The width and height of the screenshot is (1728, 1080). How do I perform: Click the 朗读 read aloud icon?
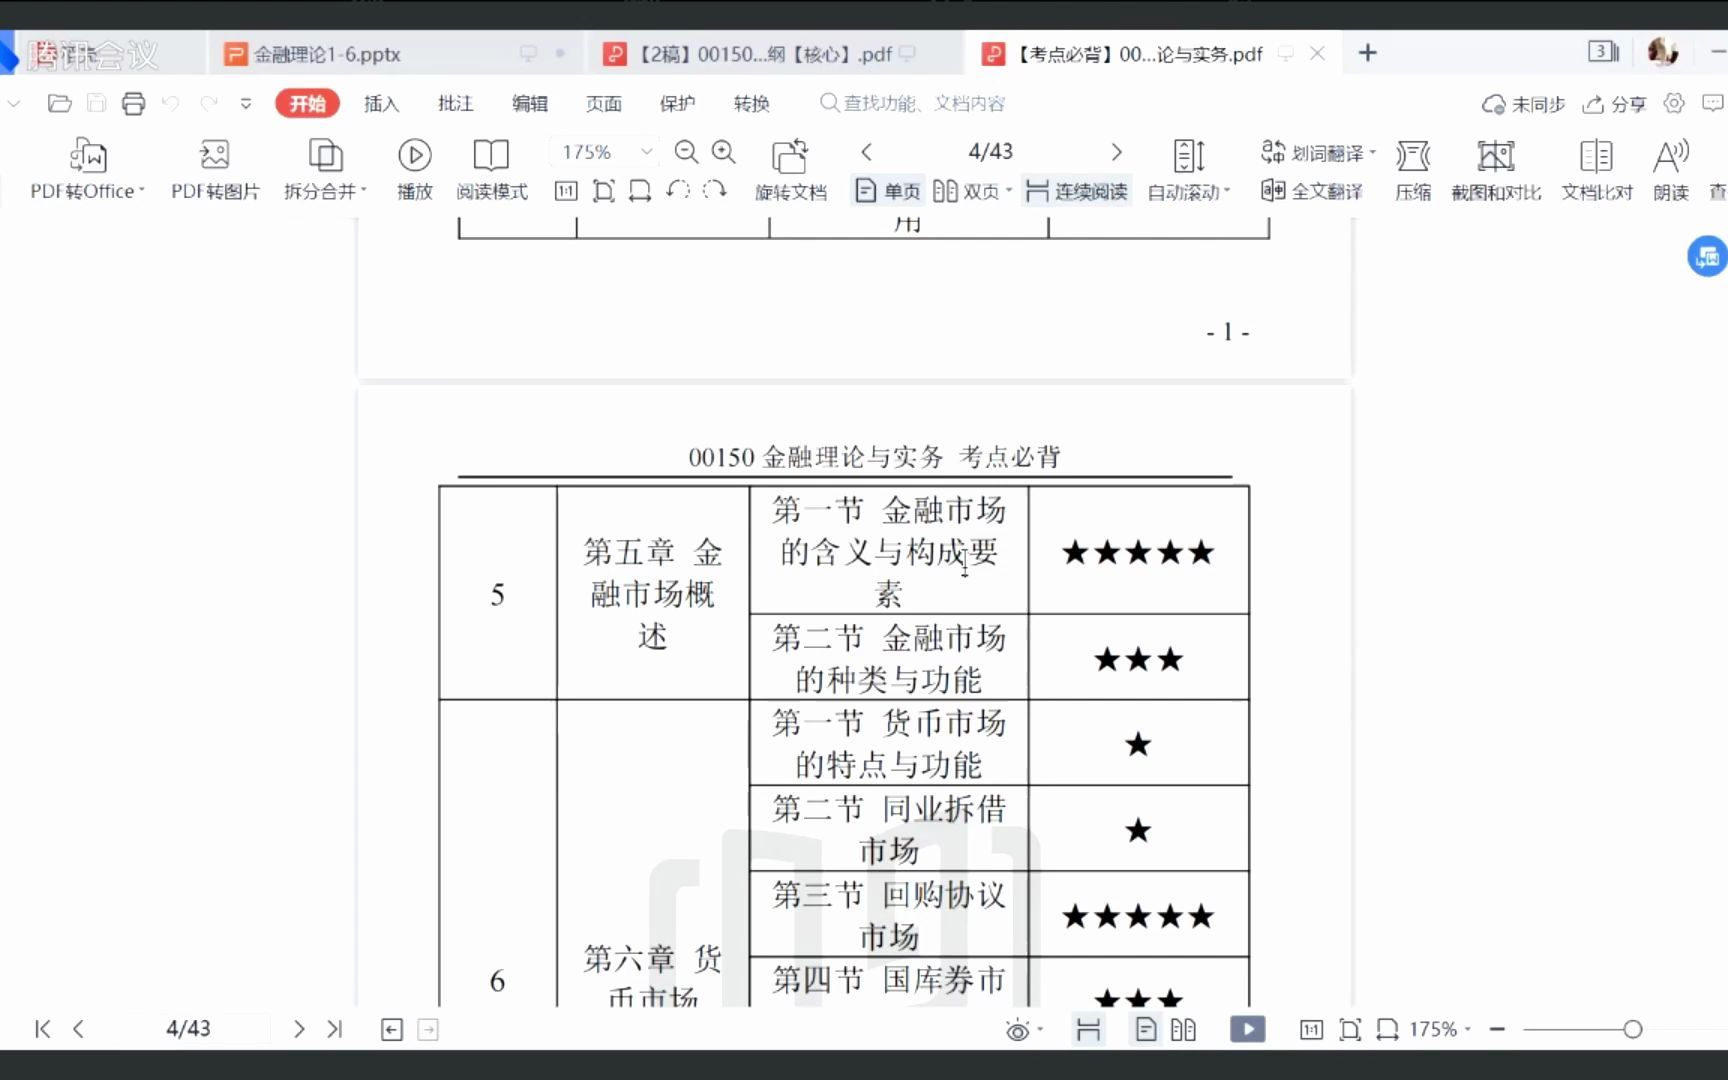1671,156
